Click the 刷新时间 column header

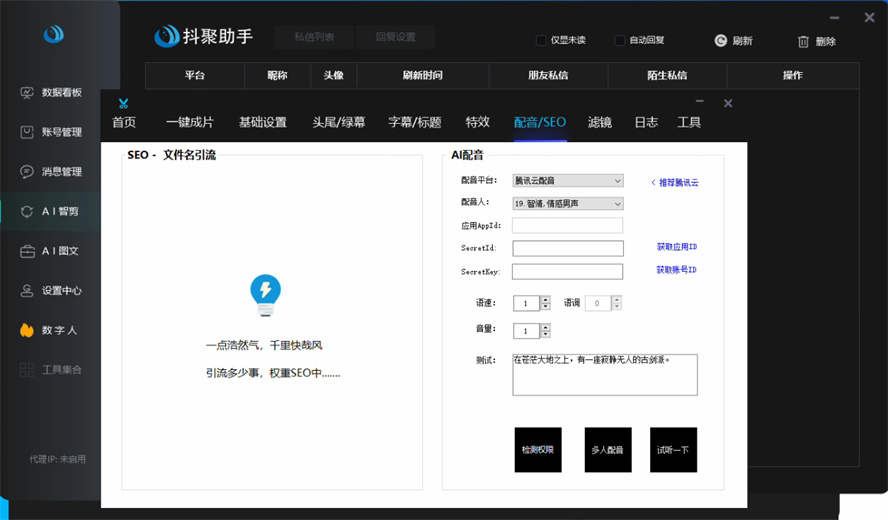[x=423, y=75]
